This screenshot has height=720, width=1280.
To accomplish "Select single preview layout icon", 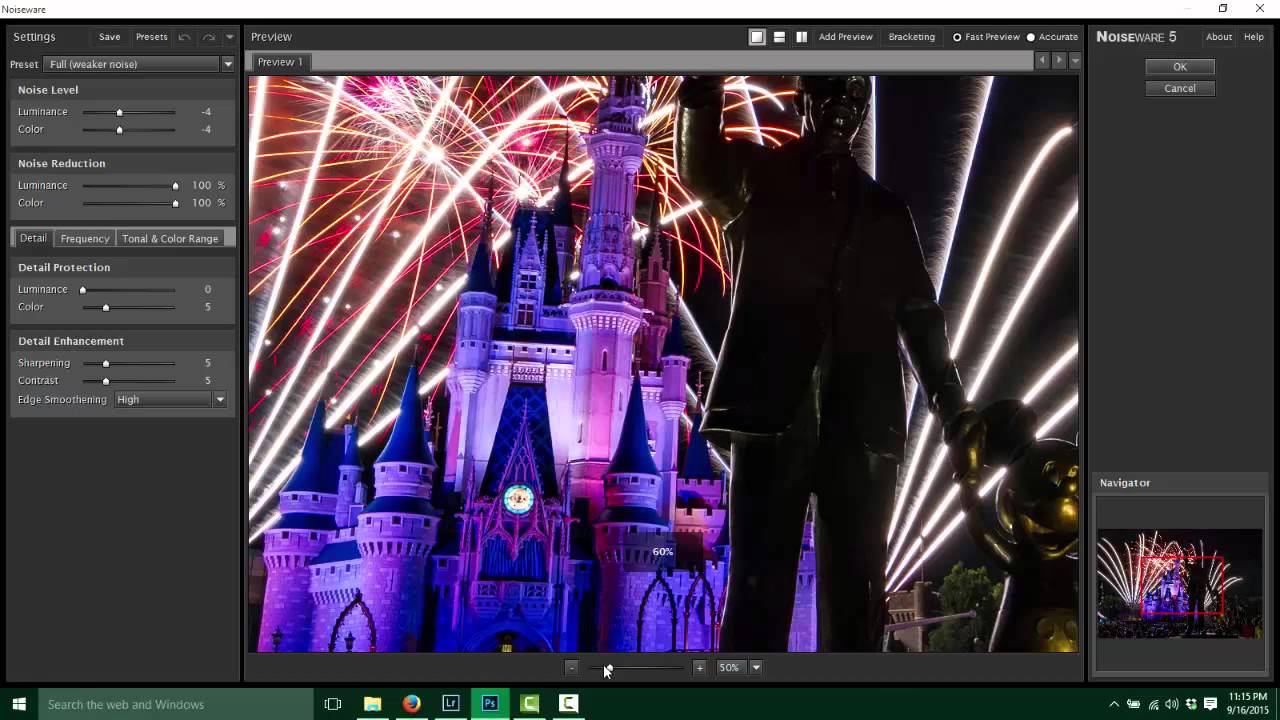I will [x=757, y=37].
